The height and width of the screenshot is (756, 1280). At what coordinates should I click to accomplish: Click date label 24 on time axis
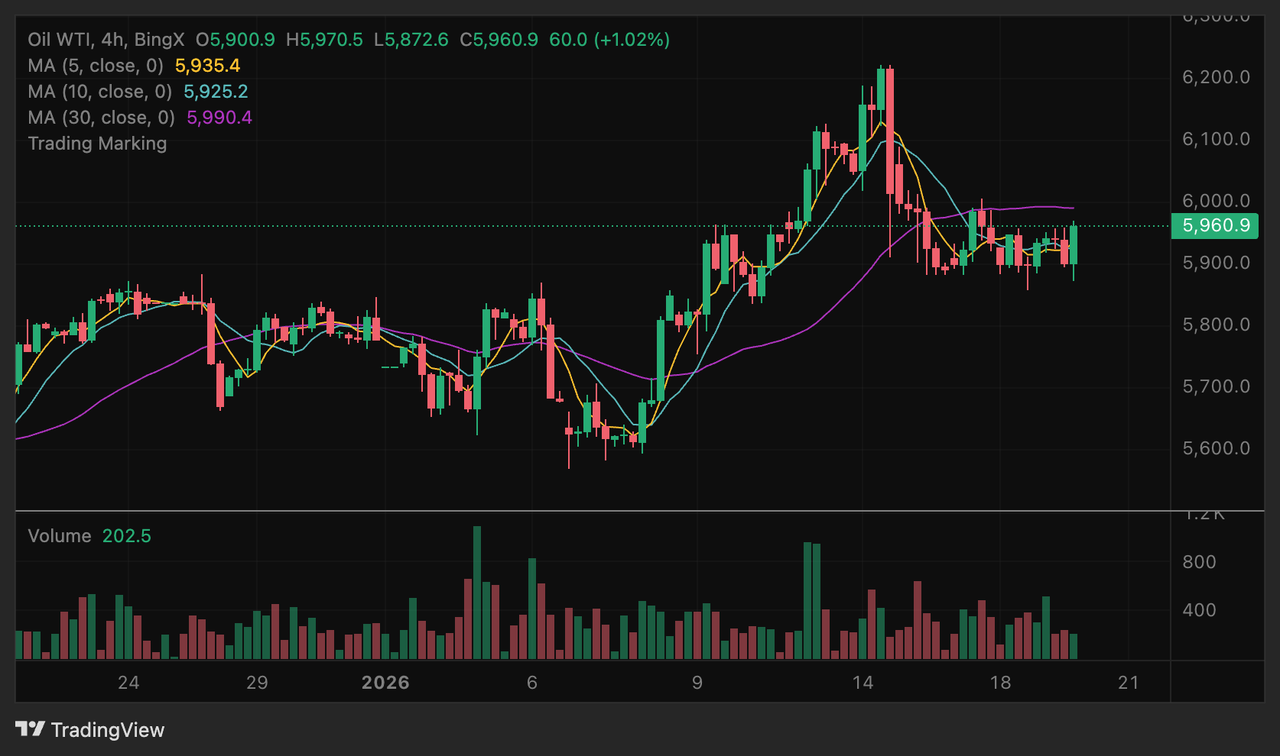coord(128,683)
